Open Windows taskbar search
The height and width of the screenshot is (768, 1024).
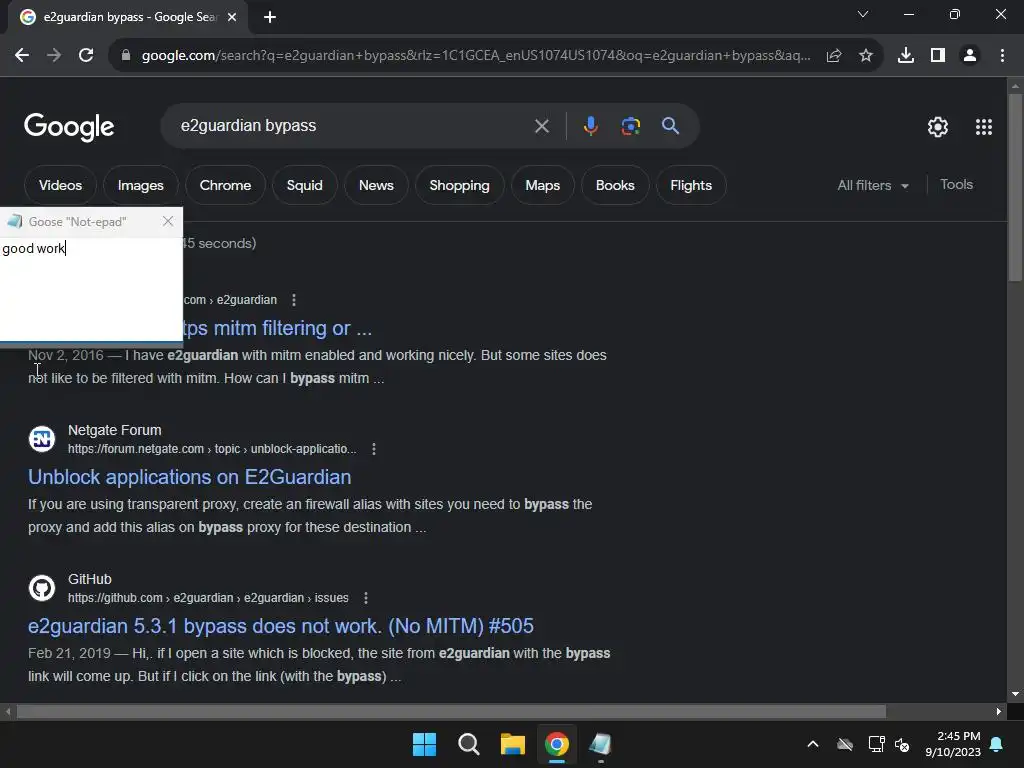tap(468, 744)
